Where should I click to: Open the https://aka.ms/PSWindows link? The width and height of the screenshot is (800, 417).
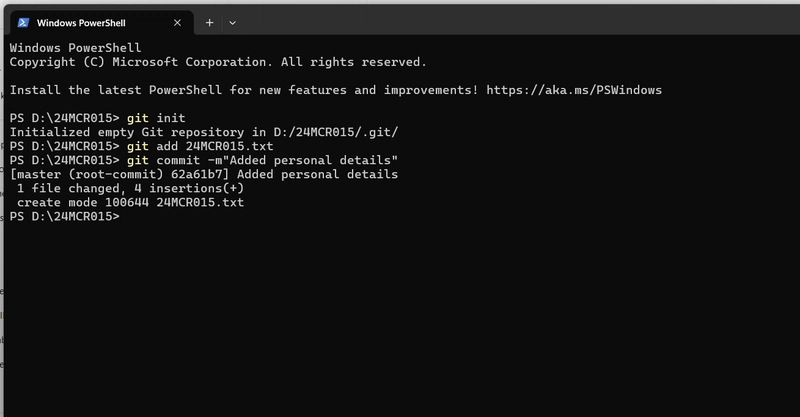(x=574, y=90)
